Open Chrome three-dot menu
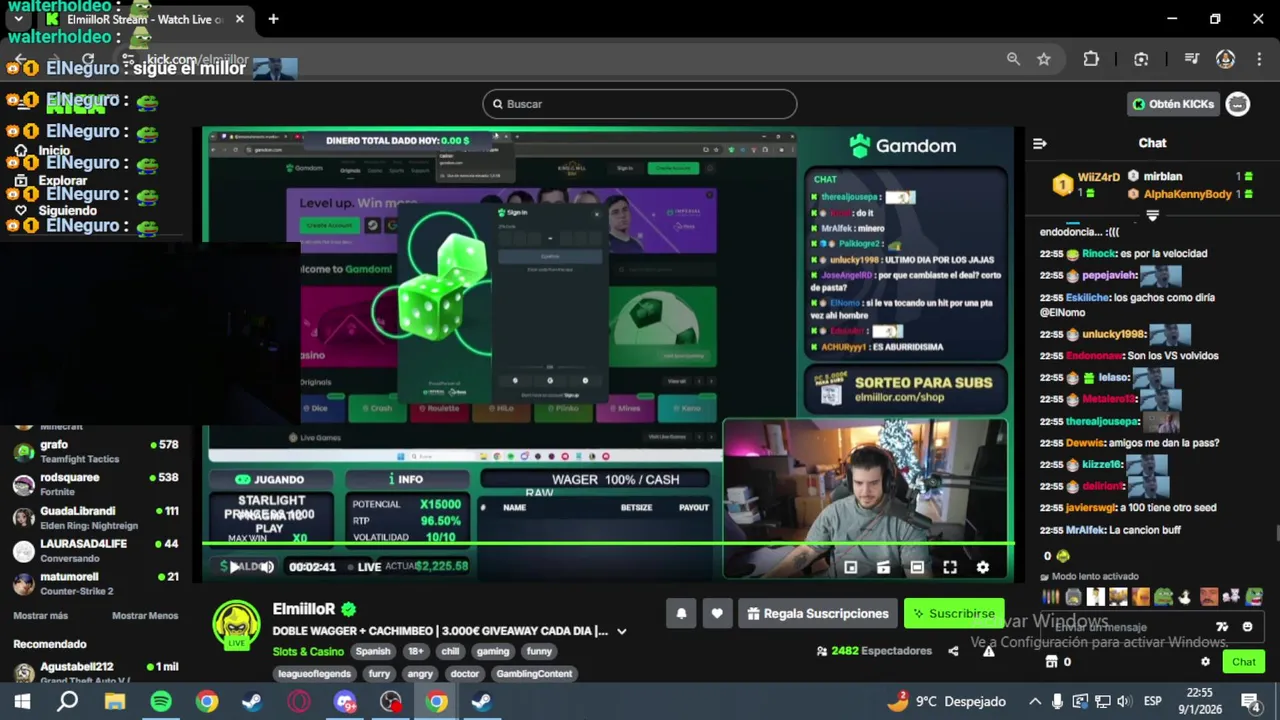 [x=1257, y=60]
